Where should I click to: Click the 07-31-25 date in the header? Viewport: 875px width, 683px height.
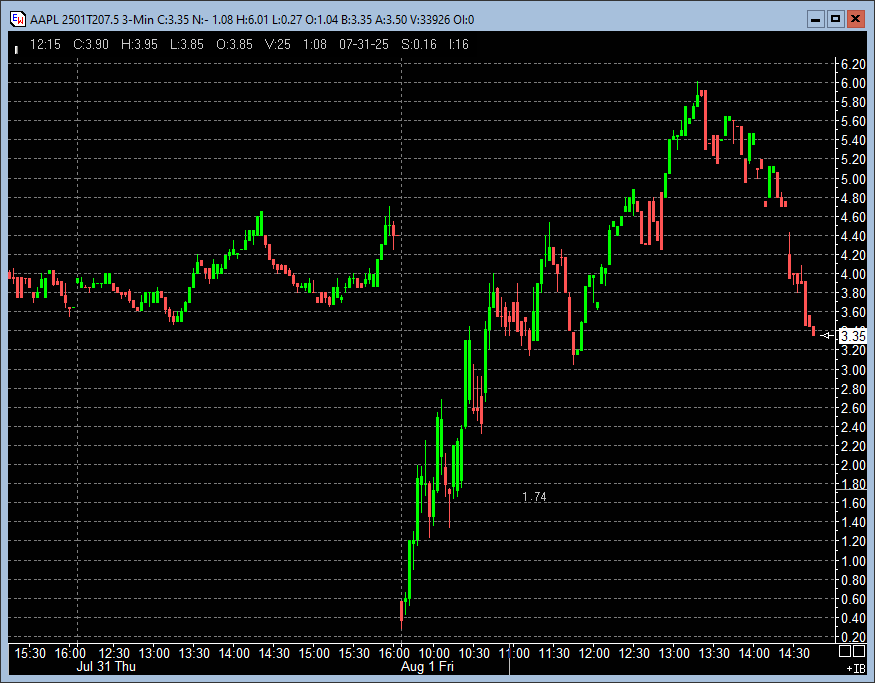[364, 44]
